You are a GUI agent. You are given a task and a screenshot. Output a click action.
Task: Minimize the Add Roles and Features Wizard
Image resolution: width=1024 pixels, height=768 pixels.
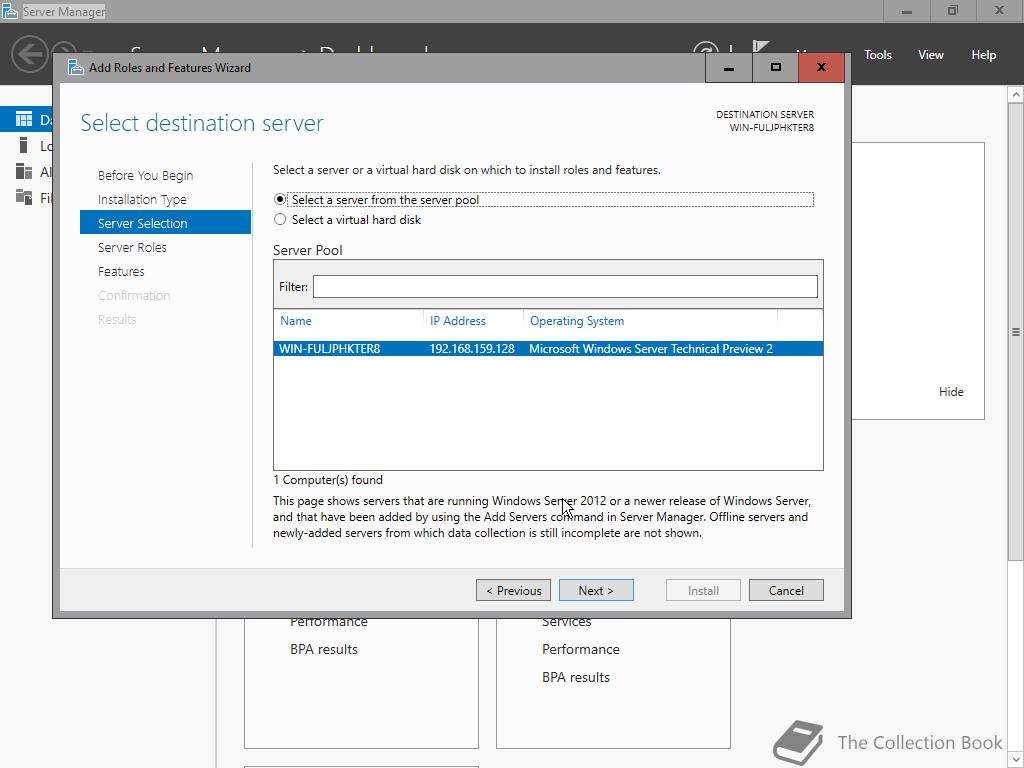729,68
